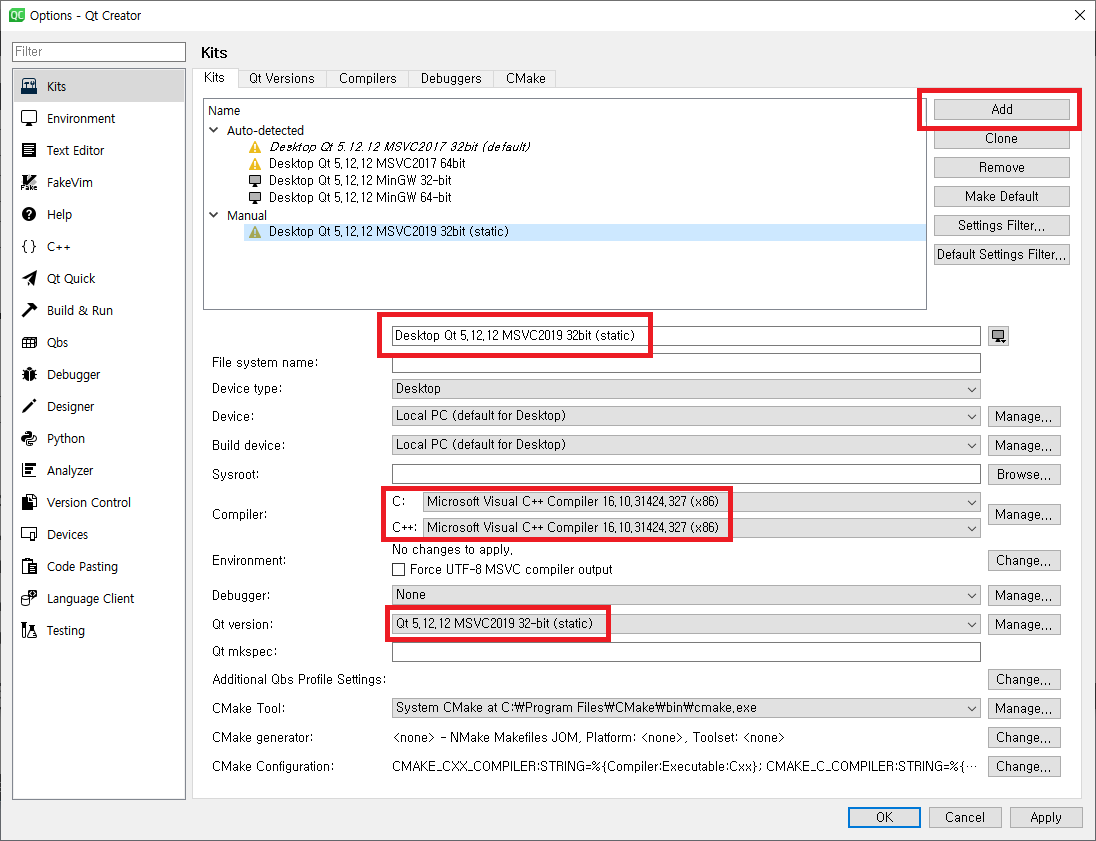Click the Debugger bug icon
The image size is (1096, 841).
click(x=29, y=374)
